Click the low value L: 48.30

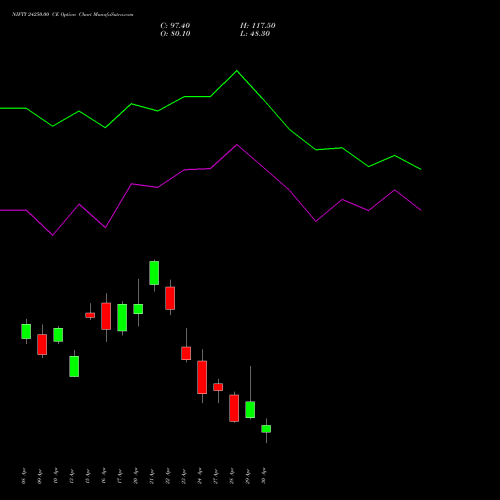(255, 34)
